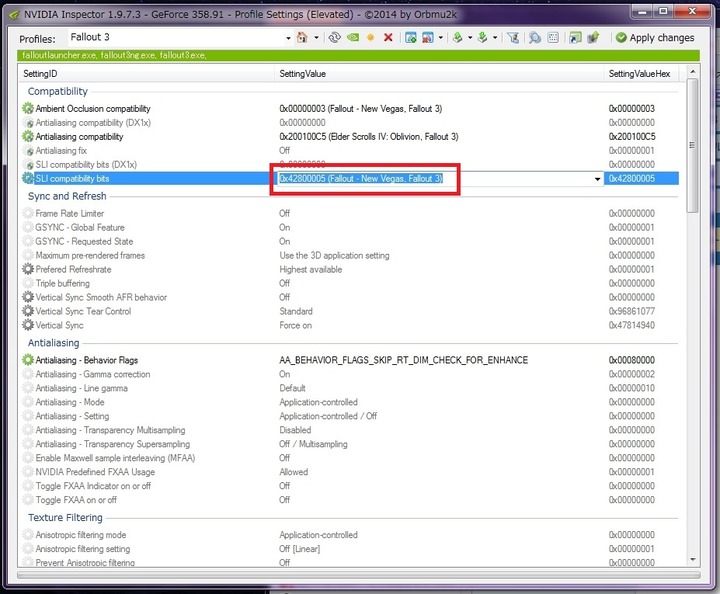
Task: Click the rightmost toolbar icon with green arrow
Action: pos(593,38)
